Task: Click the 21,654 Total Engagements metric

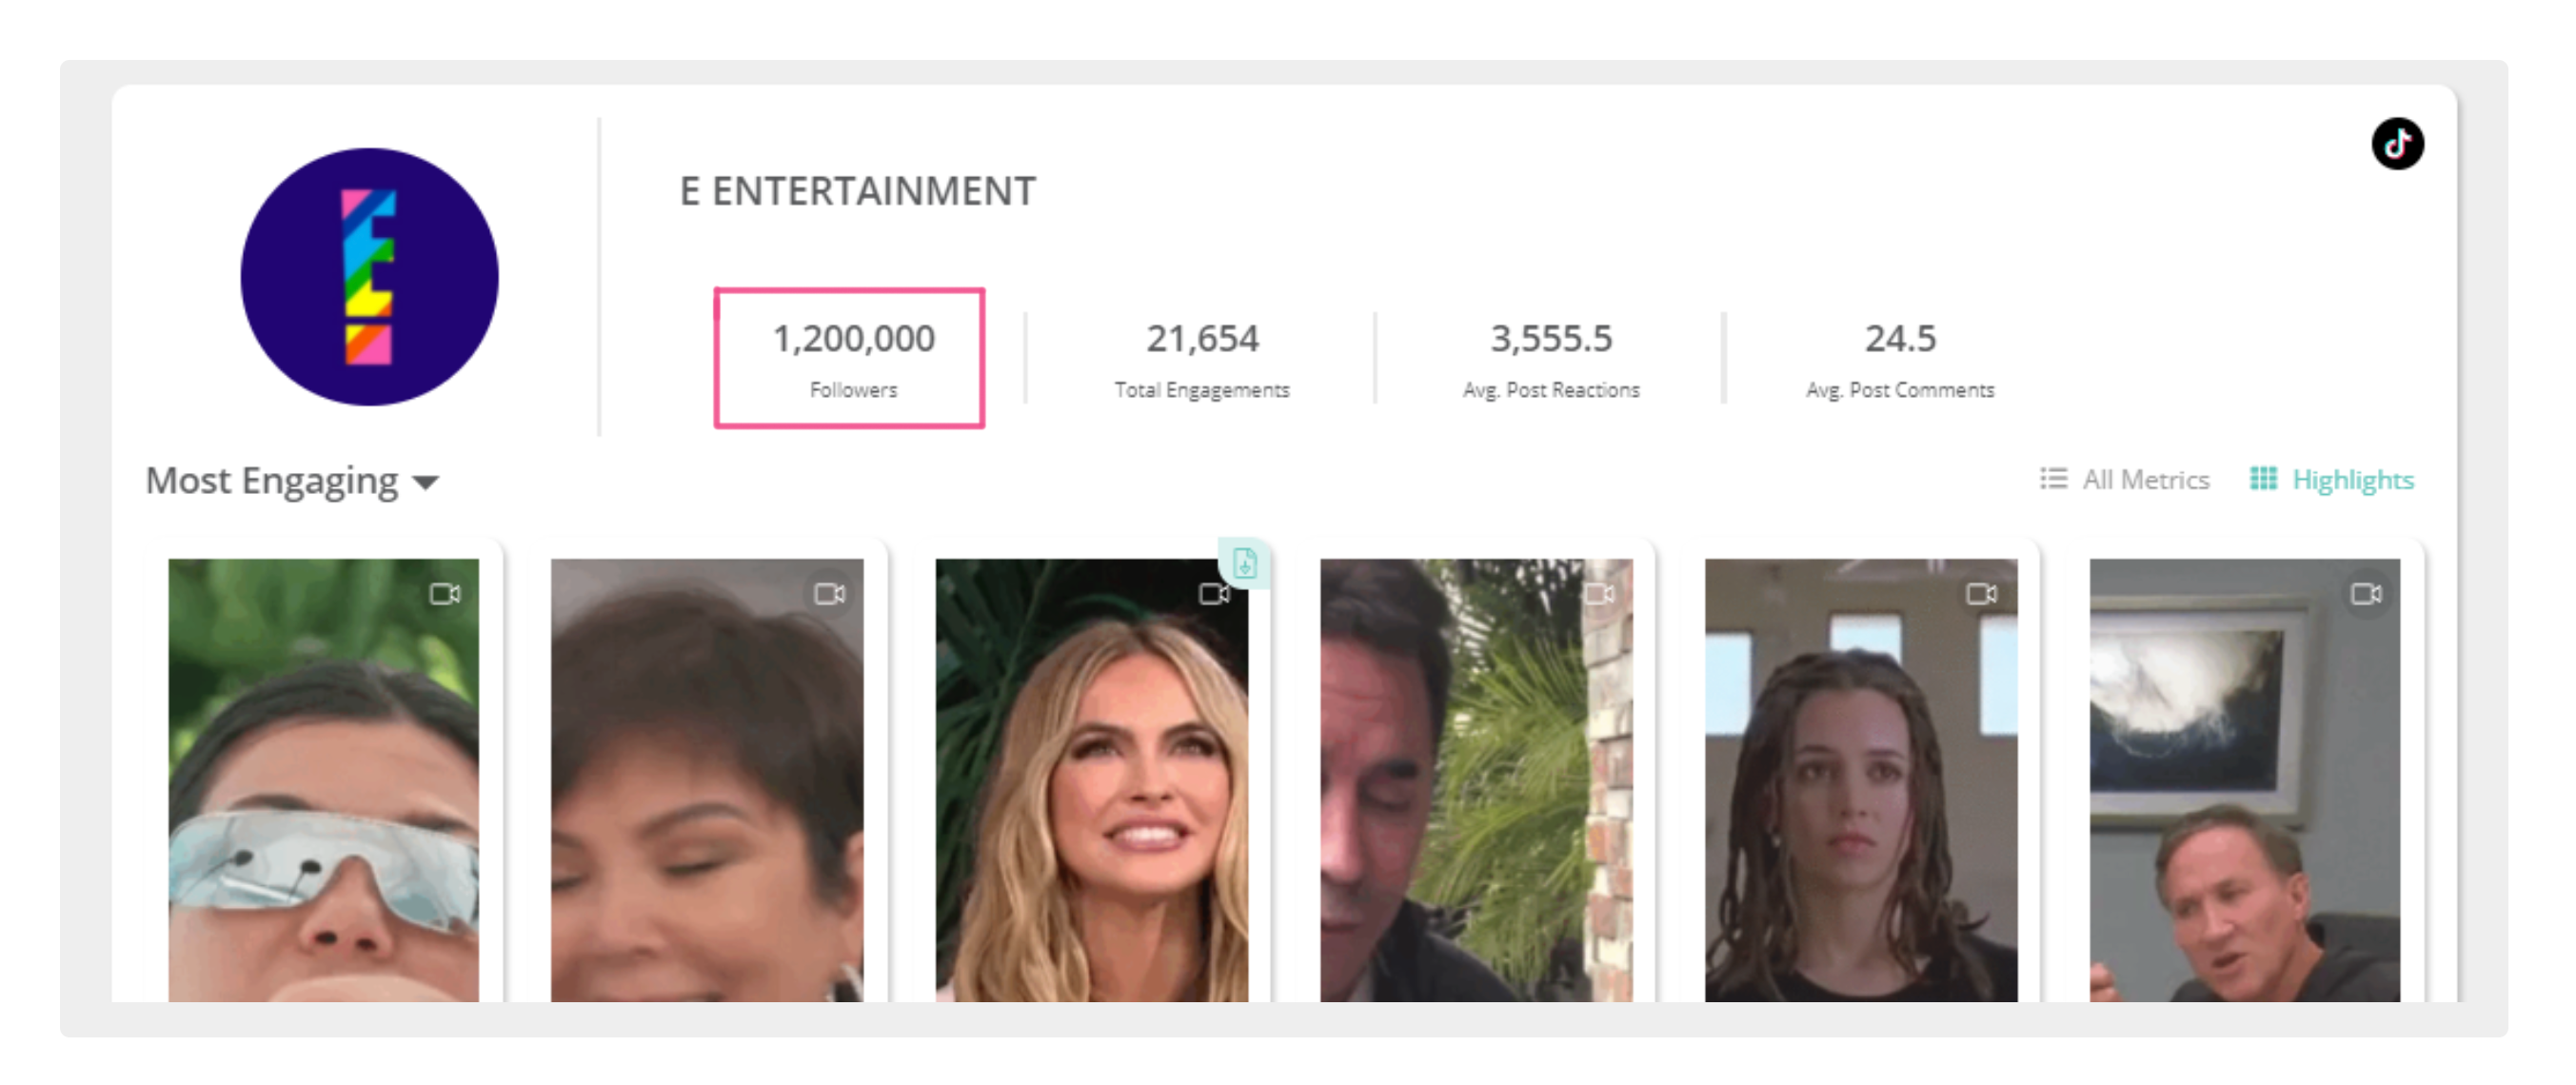Action: click(1202, 358)
